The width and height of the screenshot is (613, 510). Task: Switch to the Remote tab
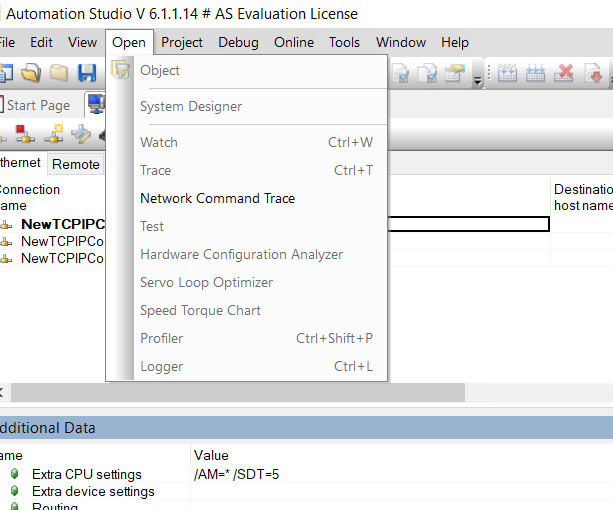(76, 164)
